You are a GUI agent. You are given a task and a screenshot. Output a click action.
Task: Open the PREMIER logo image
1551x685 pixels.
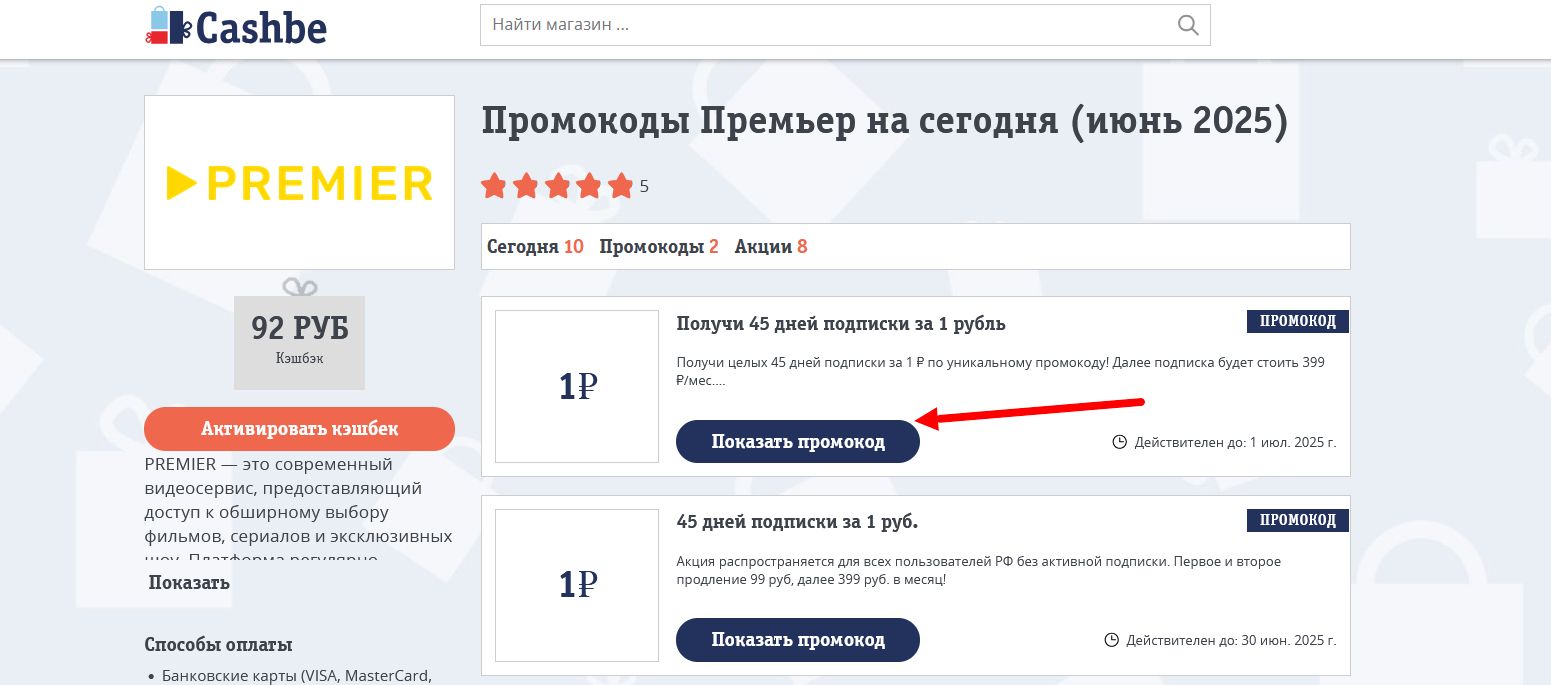point(299,183)
